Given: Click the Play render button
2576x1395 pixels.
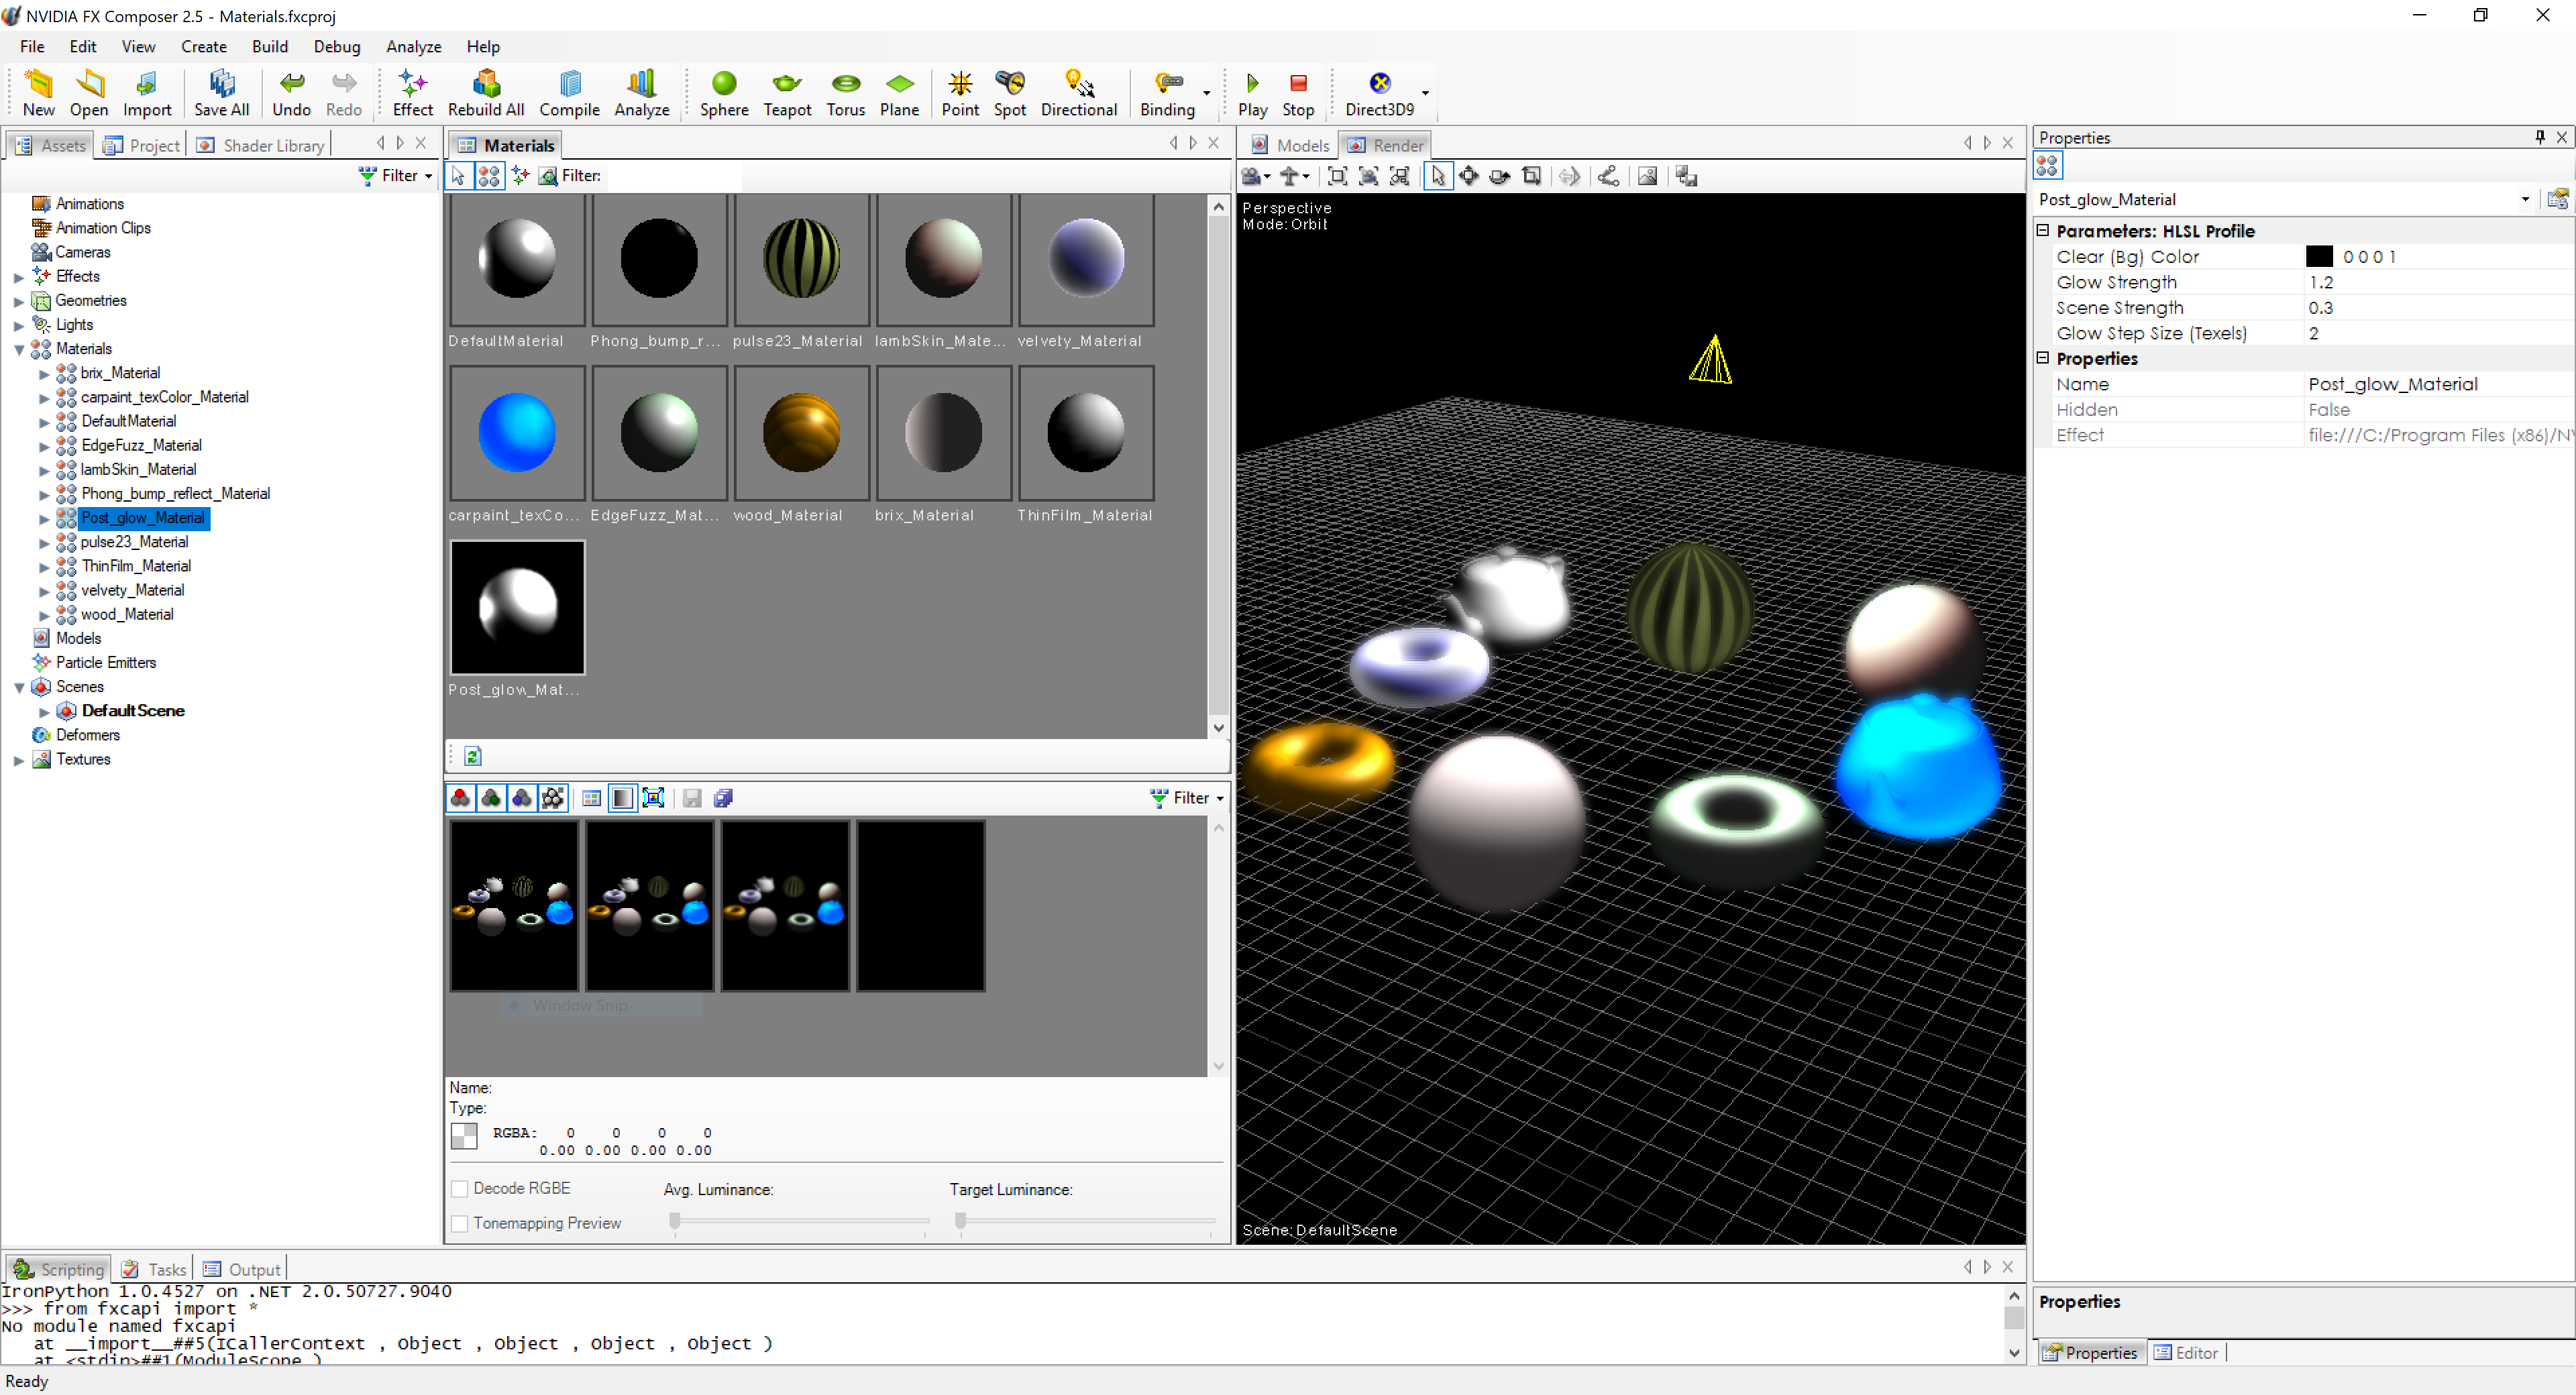Looking at the screenshot, I should (x=1252, y=89).
